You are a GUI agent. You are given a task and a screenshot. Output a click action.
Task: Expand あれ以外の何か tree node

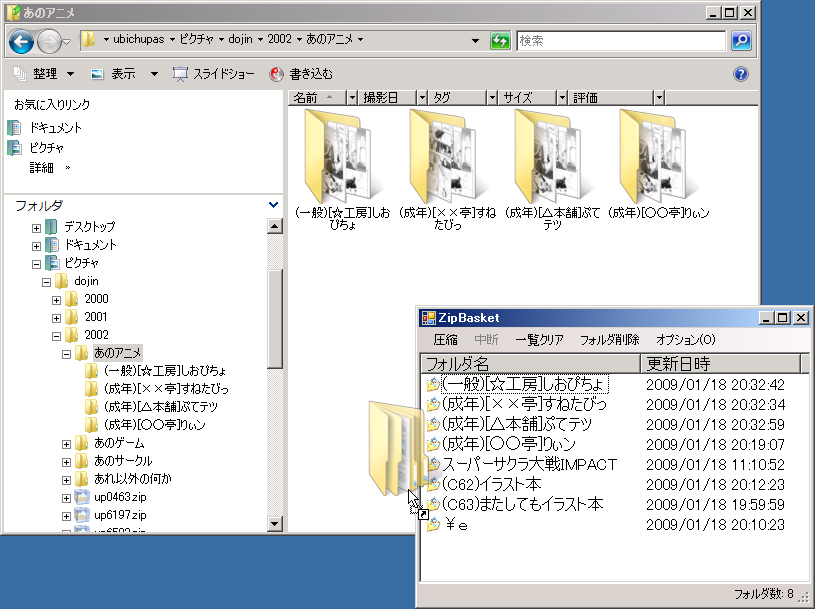pos(66,480)
